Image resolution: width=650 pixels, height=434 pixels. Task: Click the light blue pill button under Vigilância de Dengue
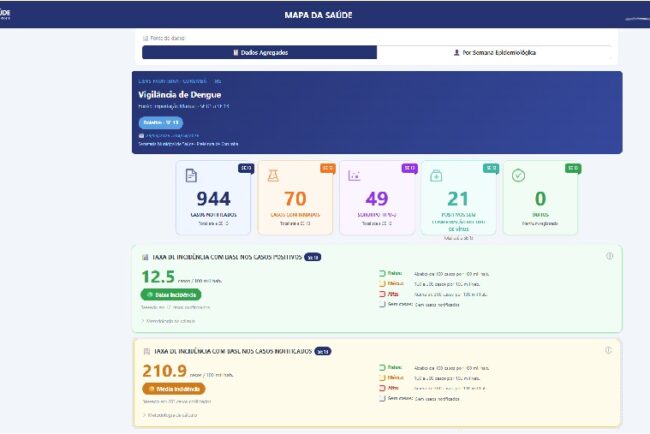click(x=160, y=122)
